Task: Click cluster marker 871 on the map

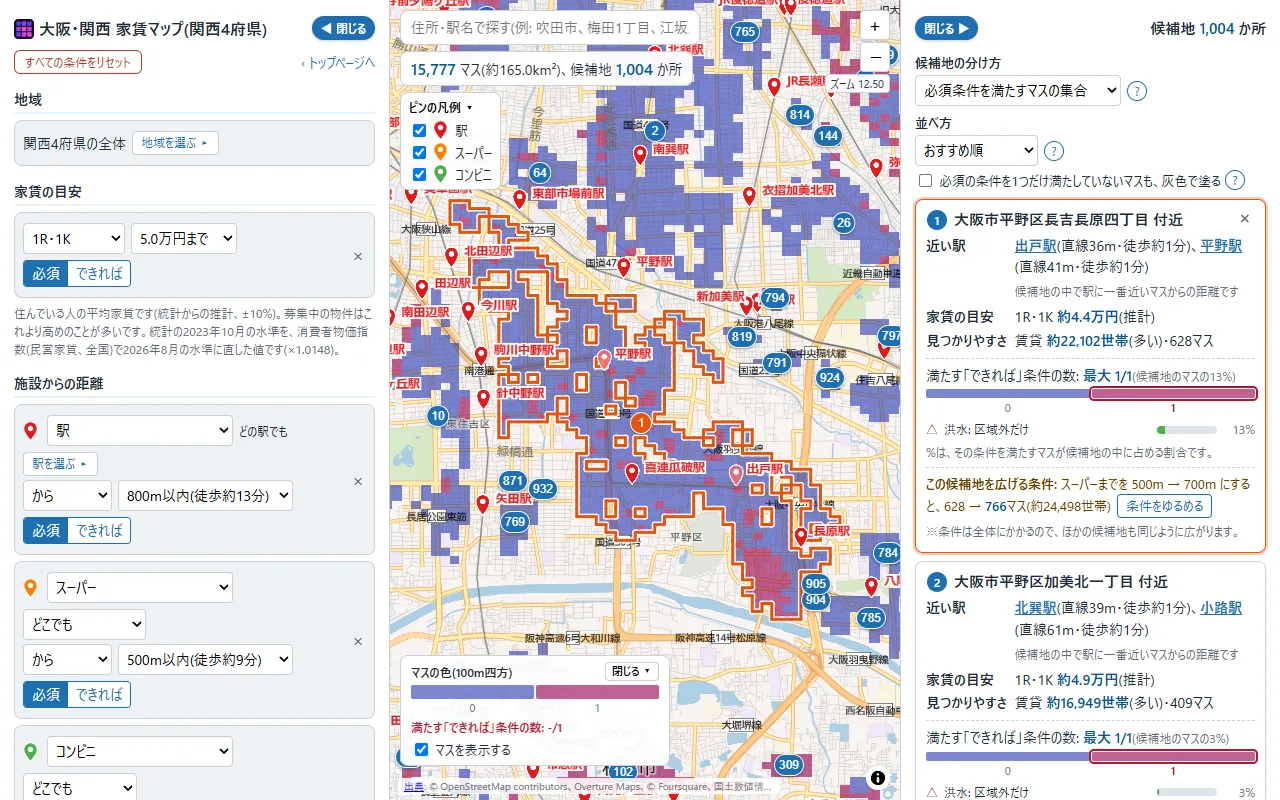Action: [x=513, y=480]
